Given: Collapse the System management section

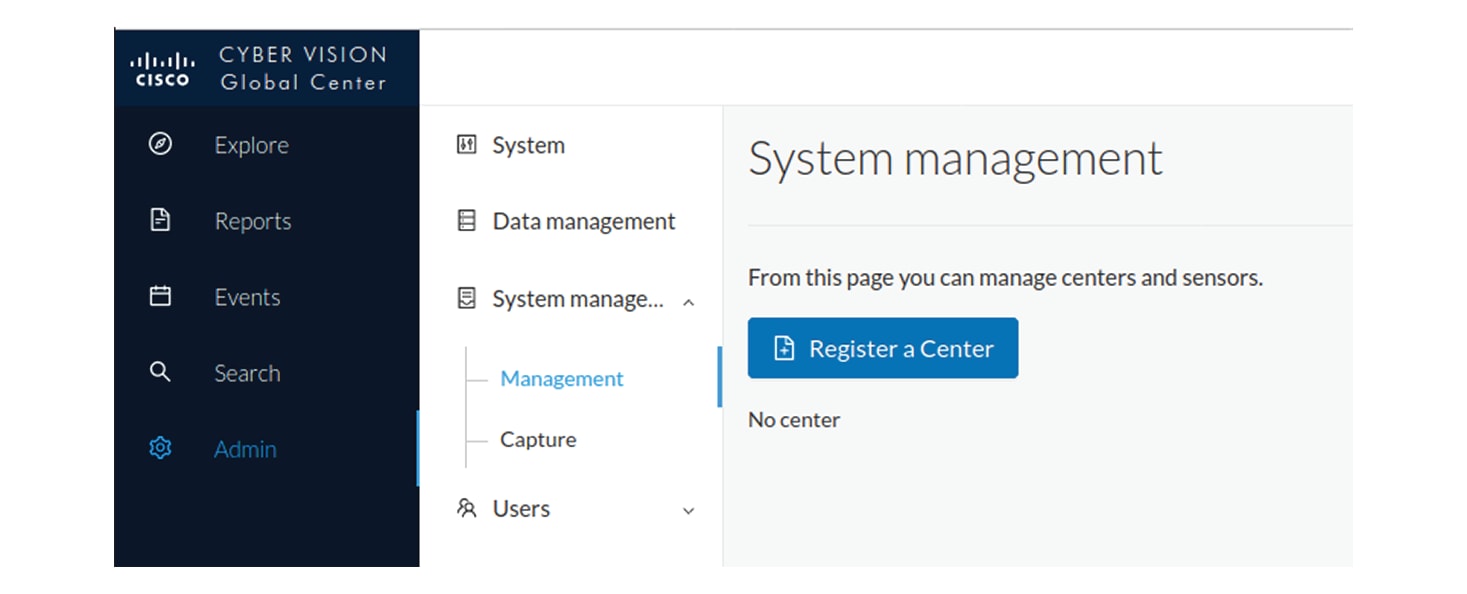Looking at the screenshot, I should [x=687, y=299].
